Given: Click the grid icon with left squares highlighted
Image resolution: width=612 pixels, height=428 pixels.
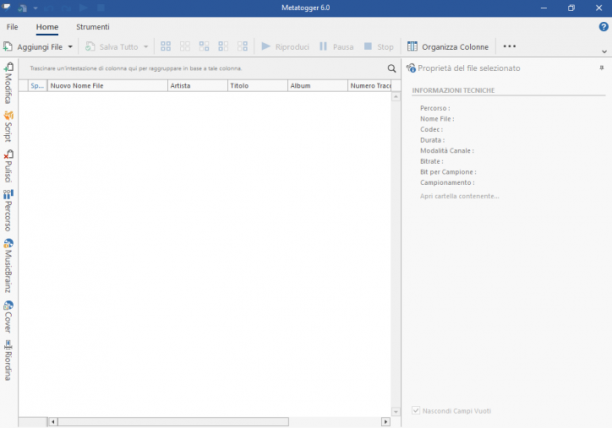Looking at the screenshot, I should [223, 46].
